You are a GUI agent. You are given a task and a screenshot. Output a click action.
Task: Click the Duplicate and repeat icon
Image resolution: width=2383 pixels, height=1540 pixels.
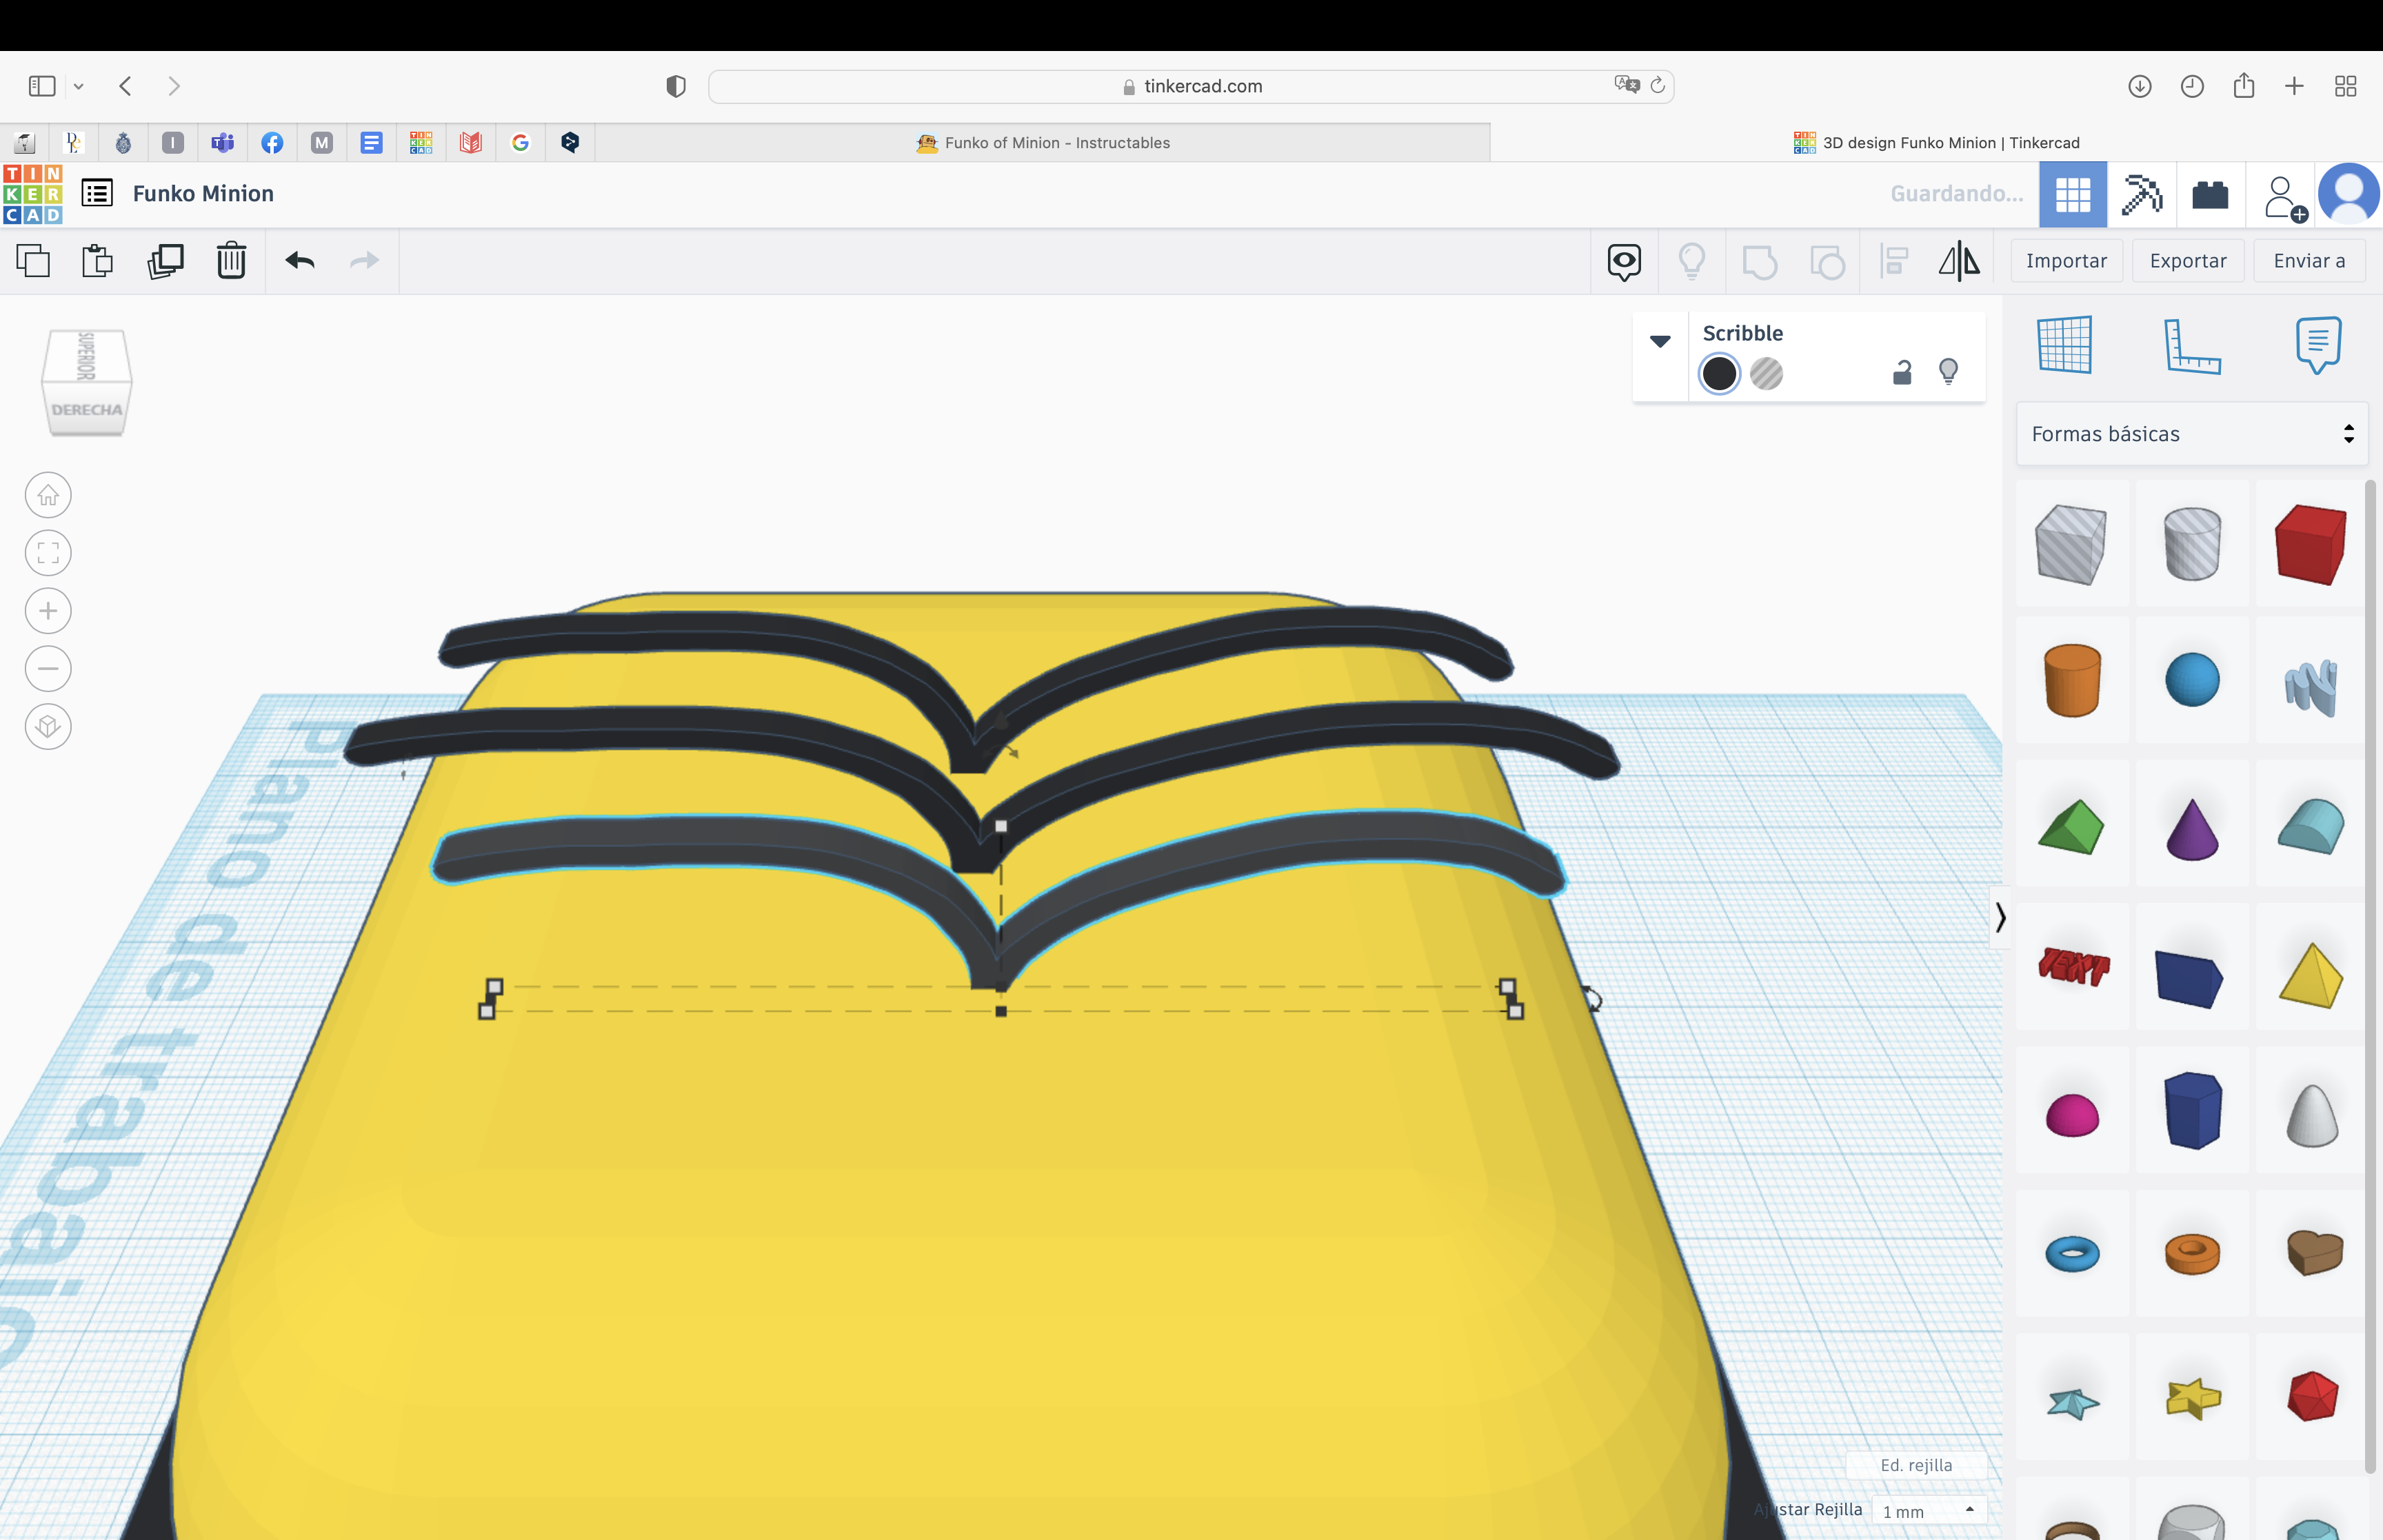tap(165, 261)
